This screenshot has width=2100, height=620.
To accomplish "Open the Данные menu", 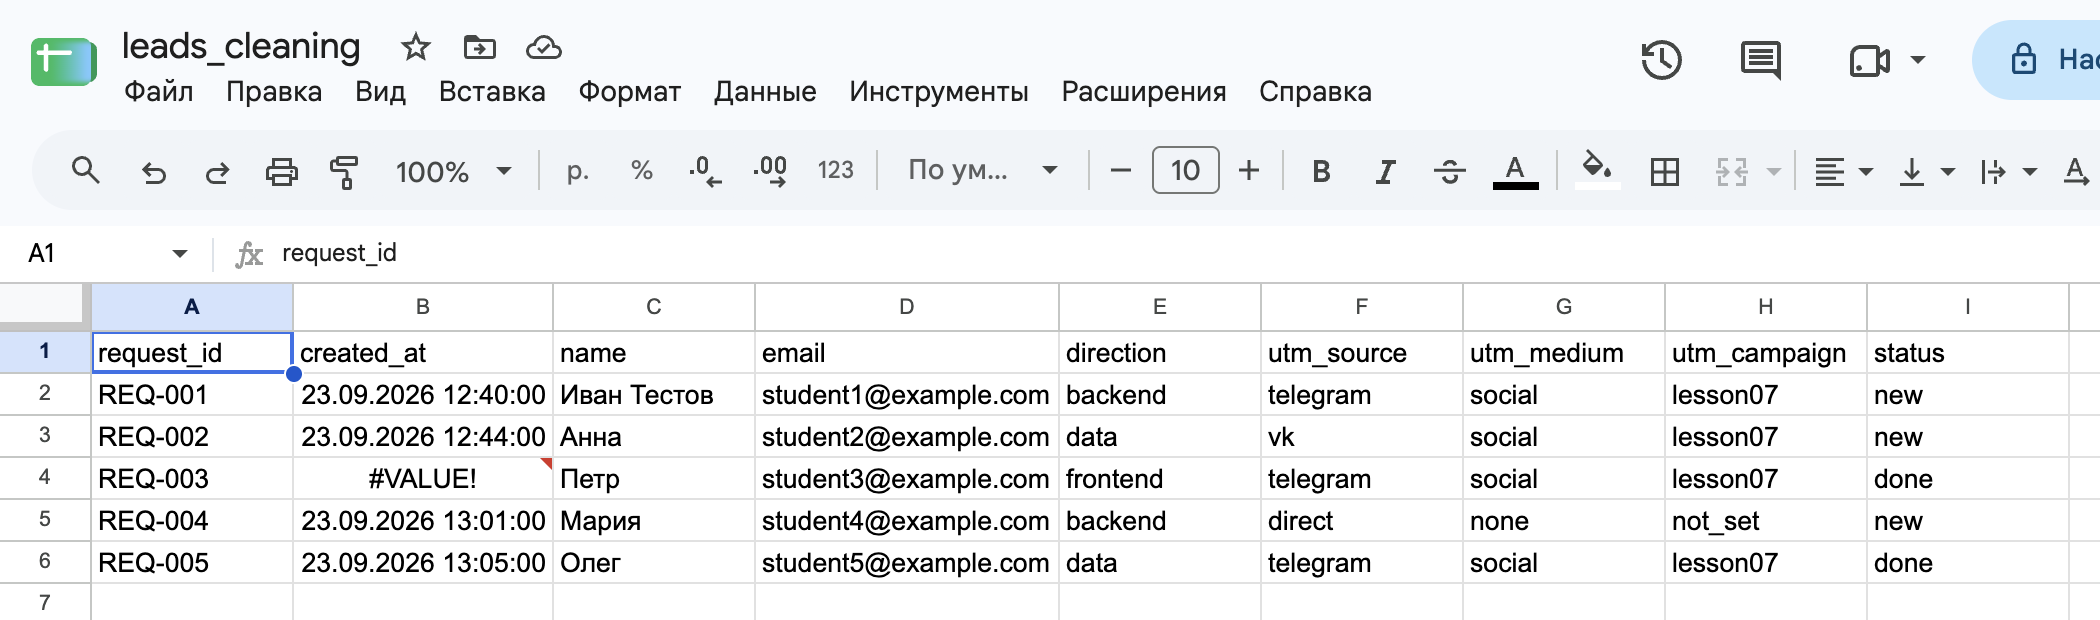I will [765, 92].
